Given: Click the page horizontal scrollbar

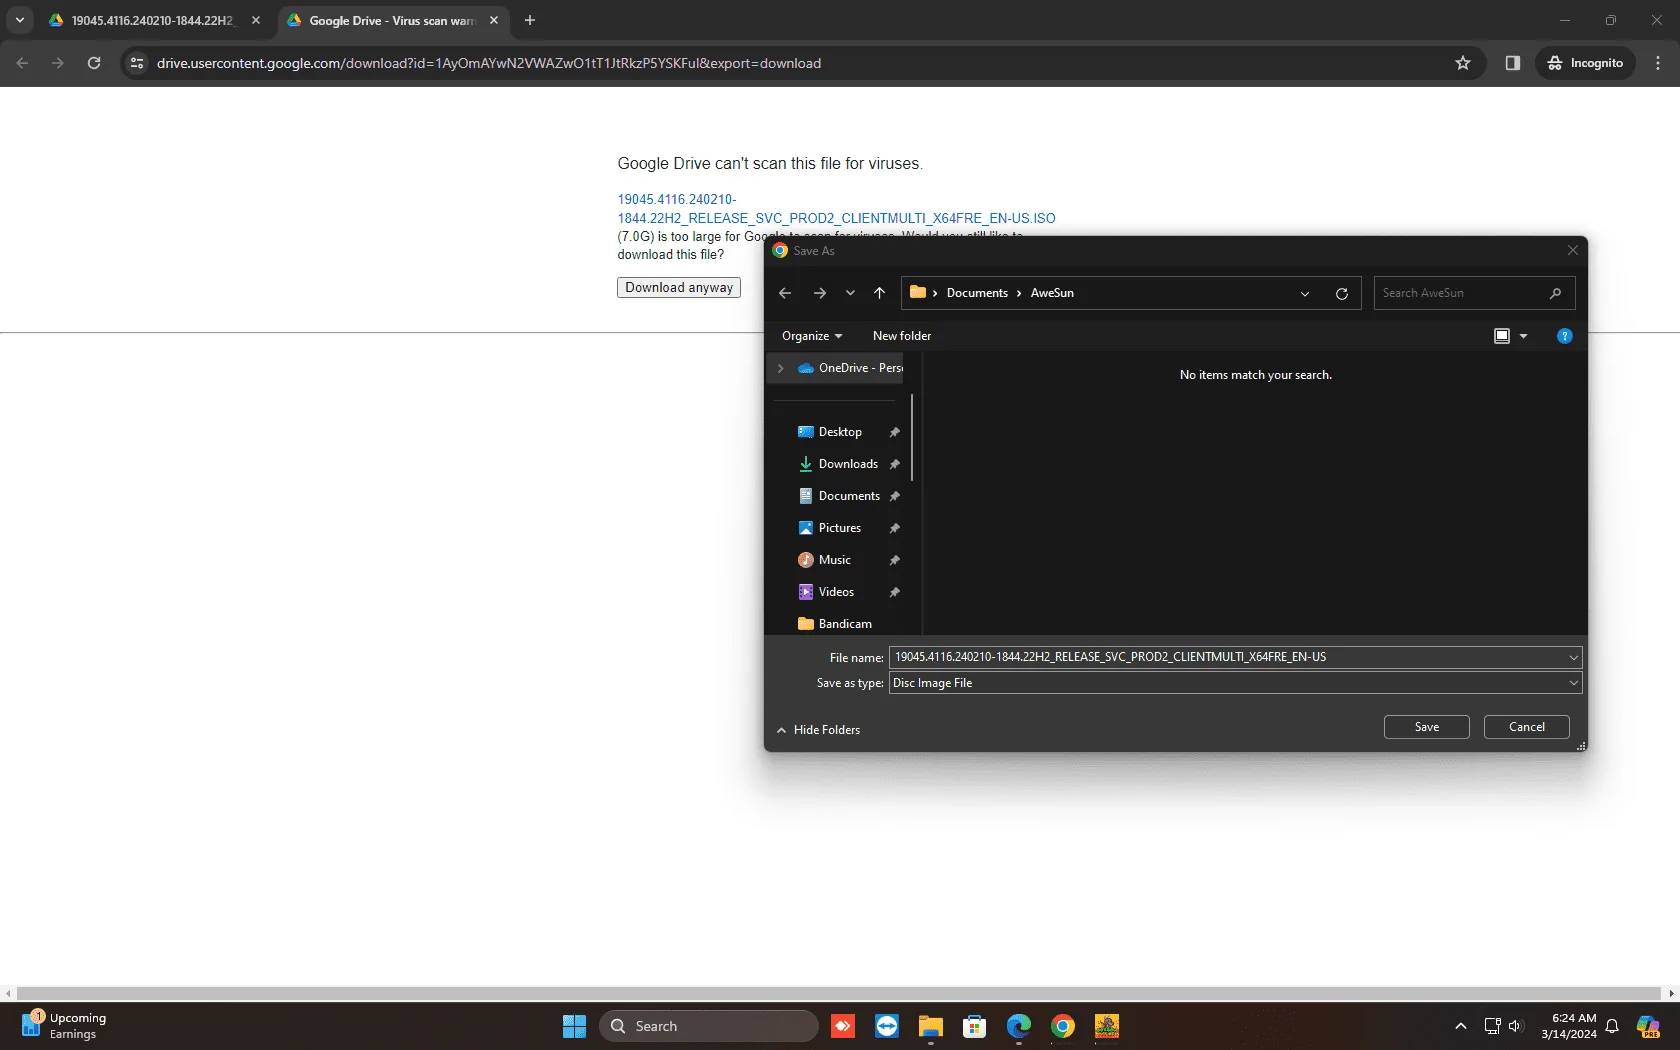Looking at the screenshot, I should pyautogui.click(x=840, y=994).
